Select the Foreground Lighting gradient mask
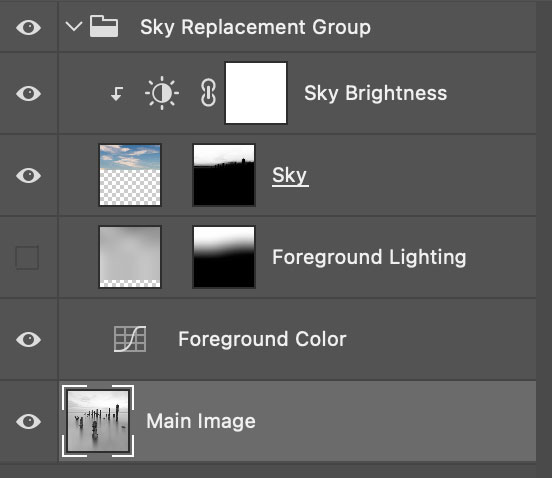This screenshot has height=478, width=552. 224,257
